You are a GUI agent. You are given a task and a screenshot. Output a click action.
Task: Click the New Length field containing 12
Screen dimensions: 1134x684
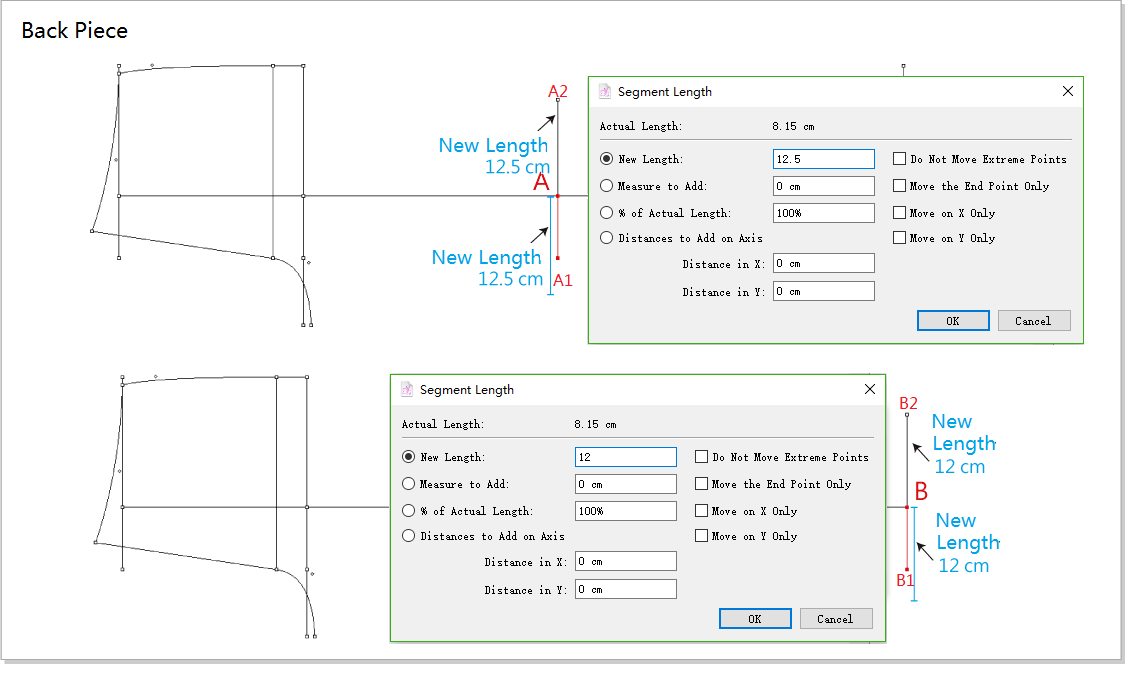pos(625,457)
